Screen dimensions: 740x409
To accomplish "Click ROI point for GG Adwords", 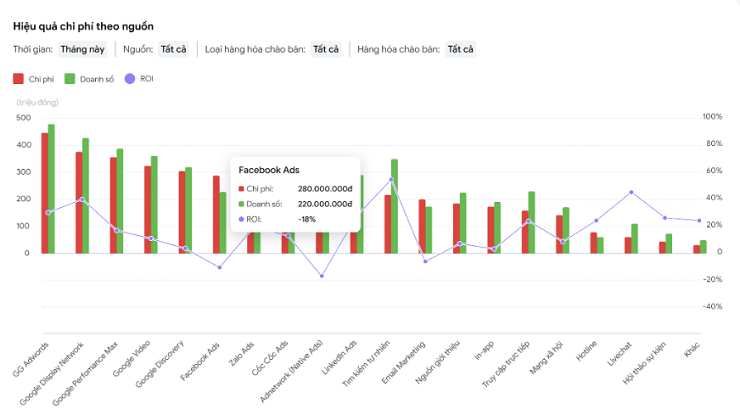I will (48, 213).
